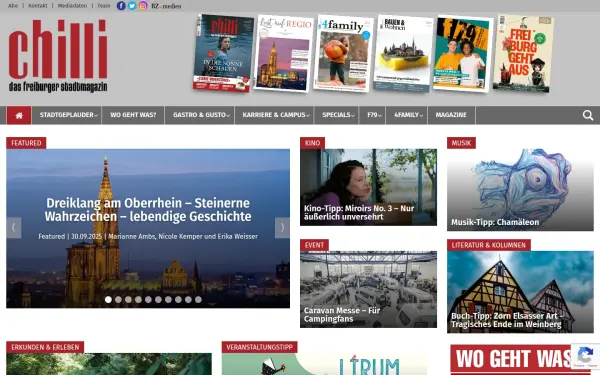Select the eighth slider dot
This screenshot has height=375, width=600.
pos(178,300)
